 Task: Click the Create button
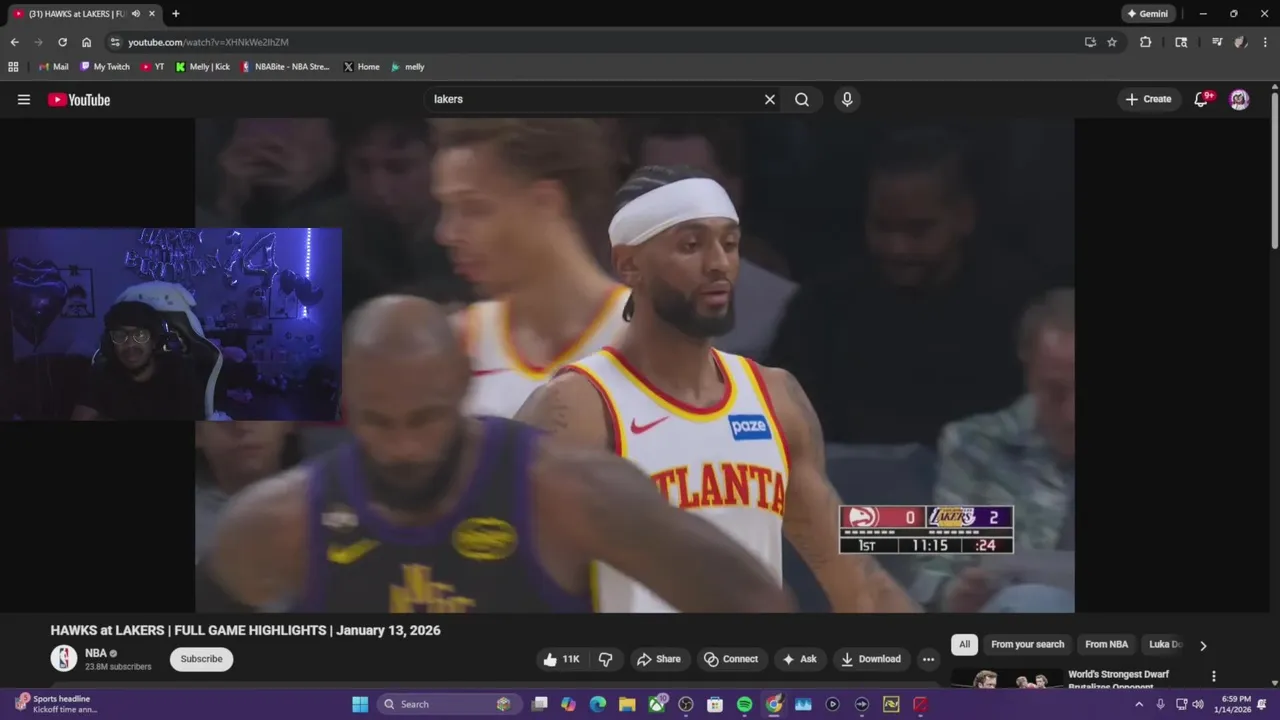coord(1148,99)
